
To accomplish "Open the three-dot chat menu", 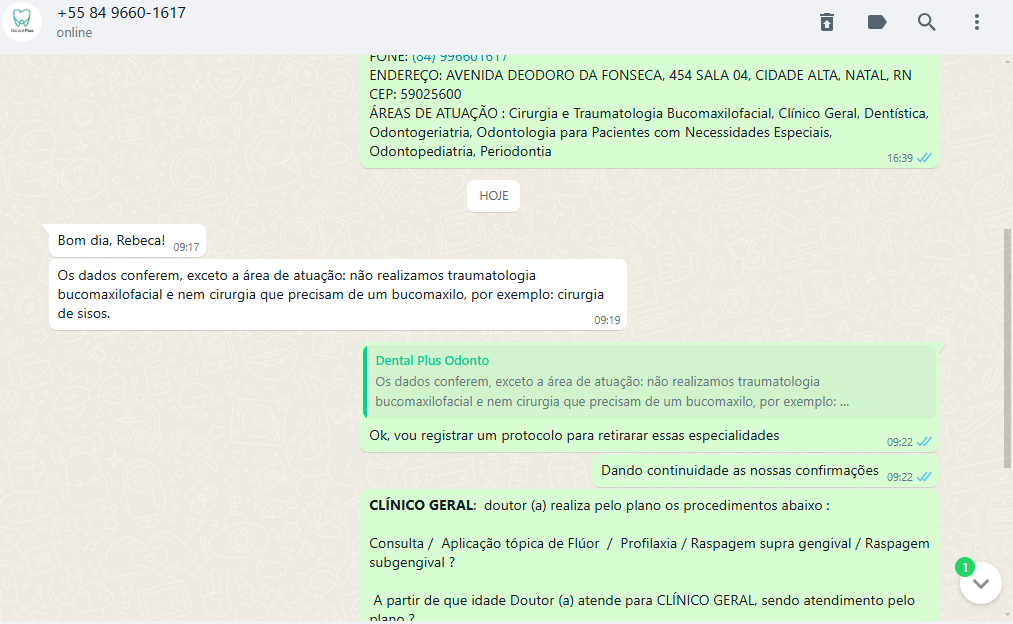I will (x=977, y=22).
